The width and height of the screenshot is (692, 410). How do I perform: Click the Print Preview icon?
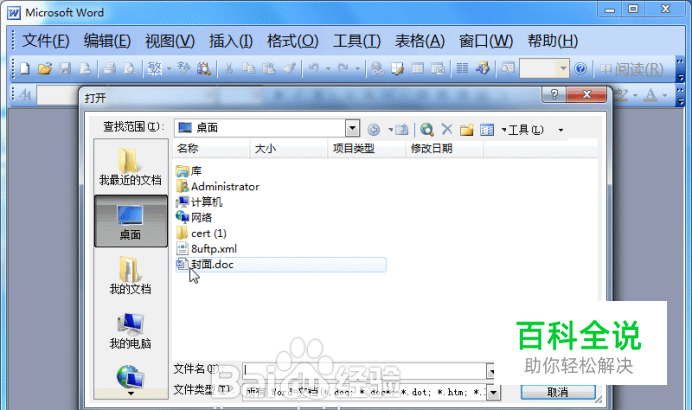[x=130, y=68]
